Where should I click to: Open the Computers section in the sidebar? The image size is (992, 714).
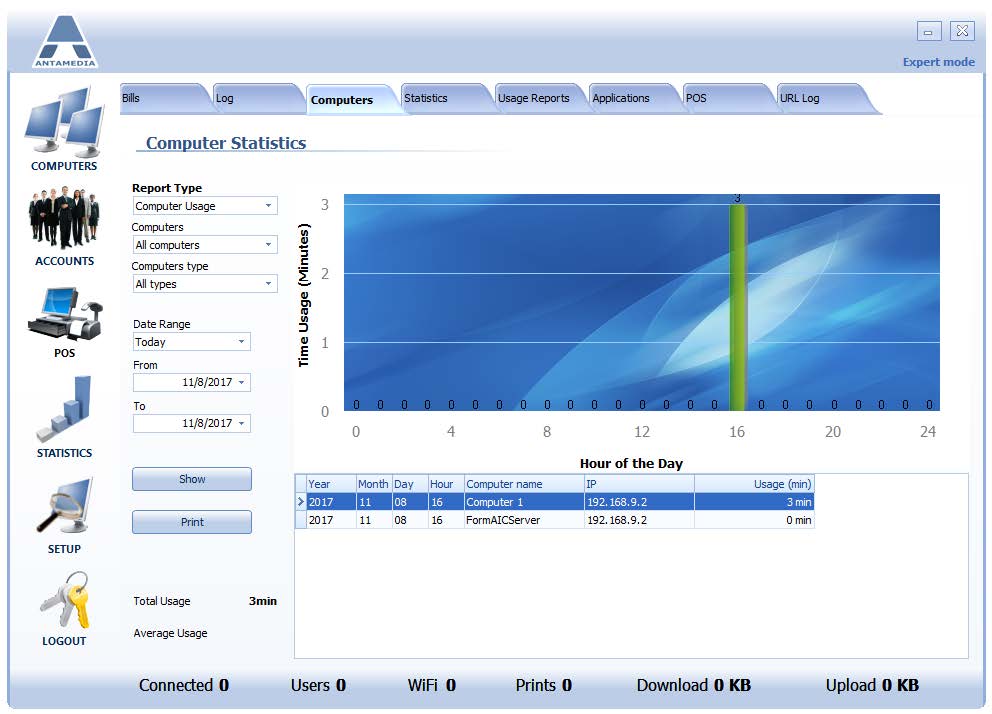(64, 130)
